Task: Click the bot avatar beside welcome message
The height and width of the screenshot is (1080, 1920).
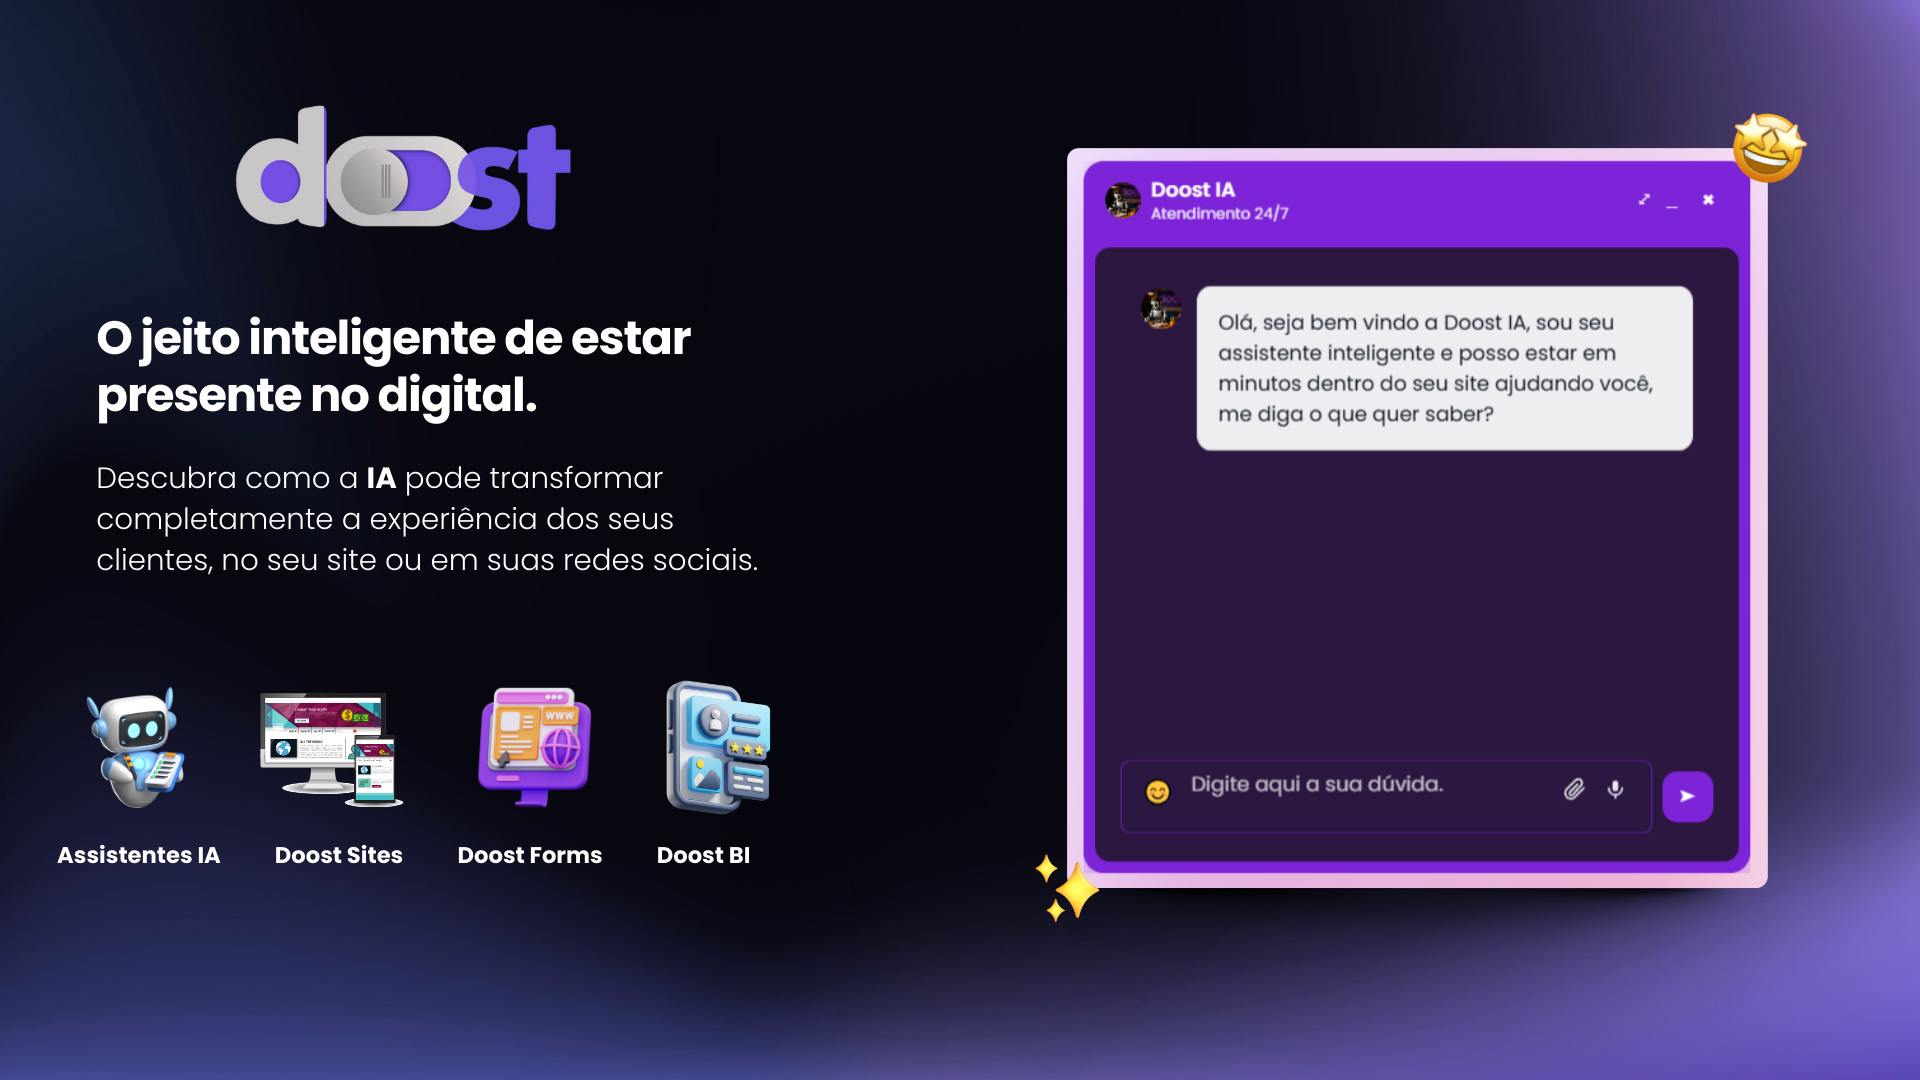Action: [1160, 309]
